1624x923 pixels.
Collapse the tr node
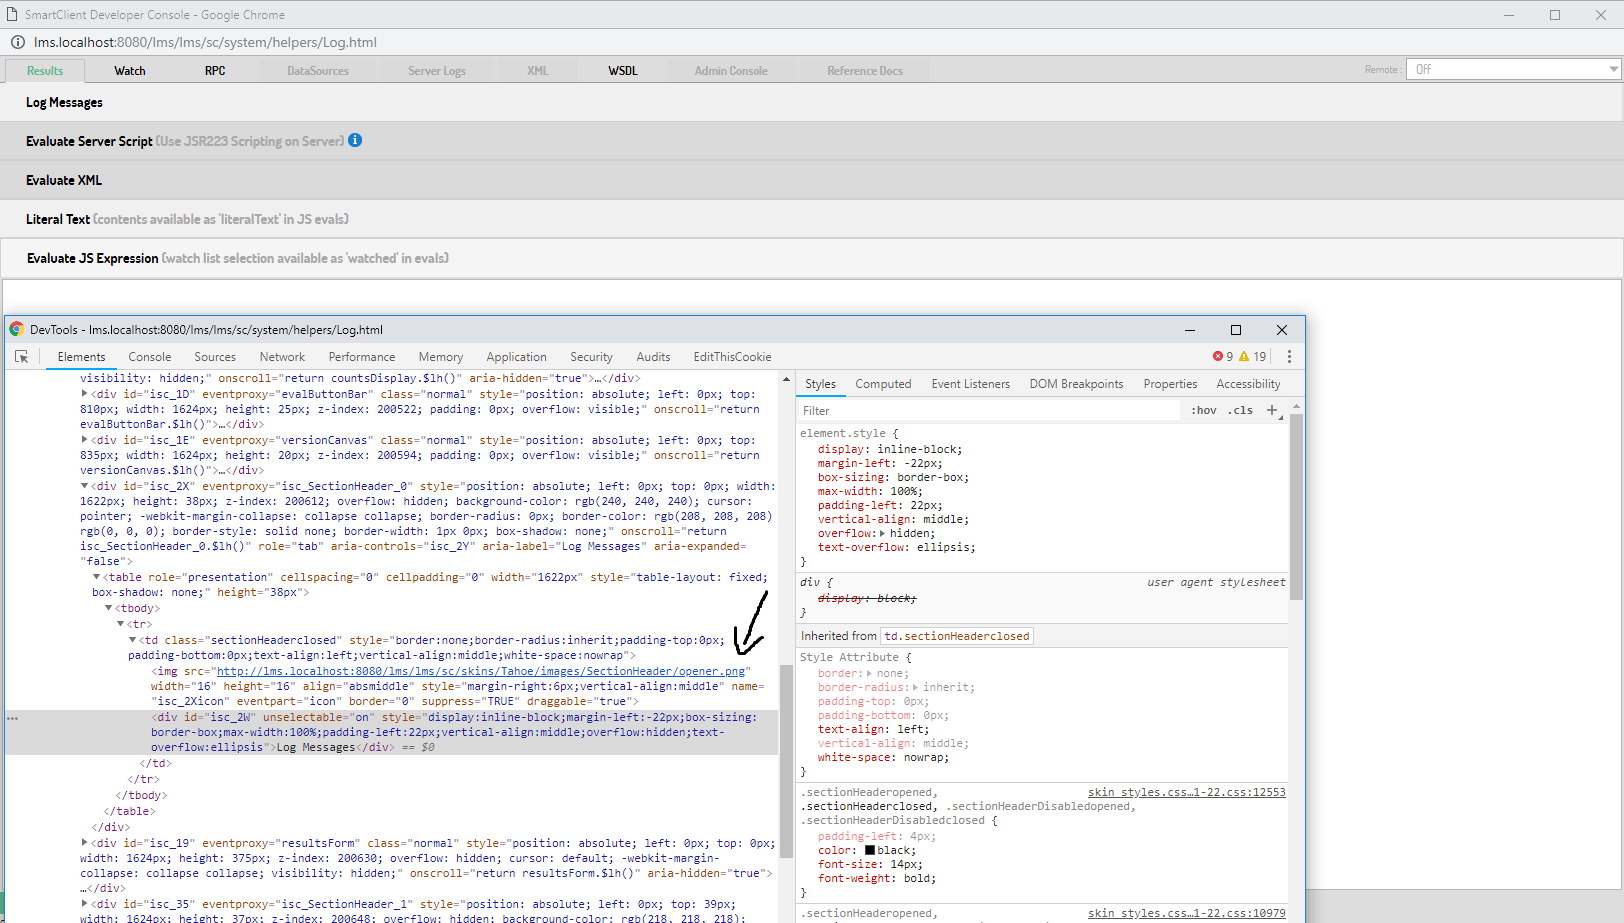click(120, 624)
